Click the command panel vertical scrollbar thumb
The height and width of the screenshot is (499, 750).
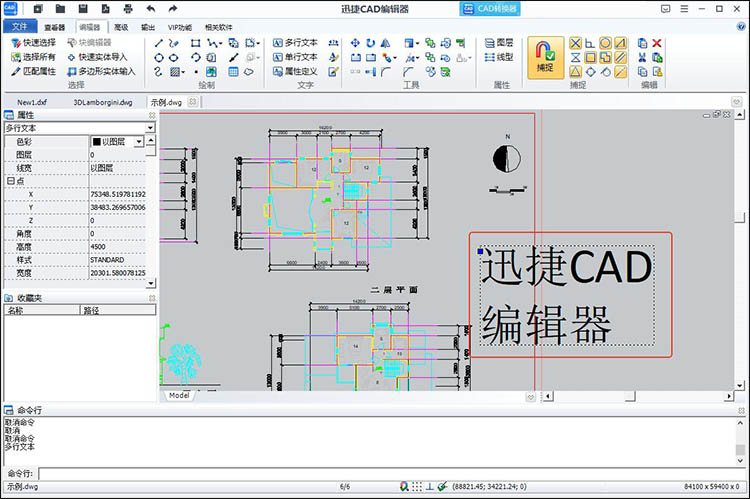click(x=740, y=450)
